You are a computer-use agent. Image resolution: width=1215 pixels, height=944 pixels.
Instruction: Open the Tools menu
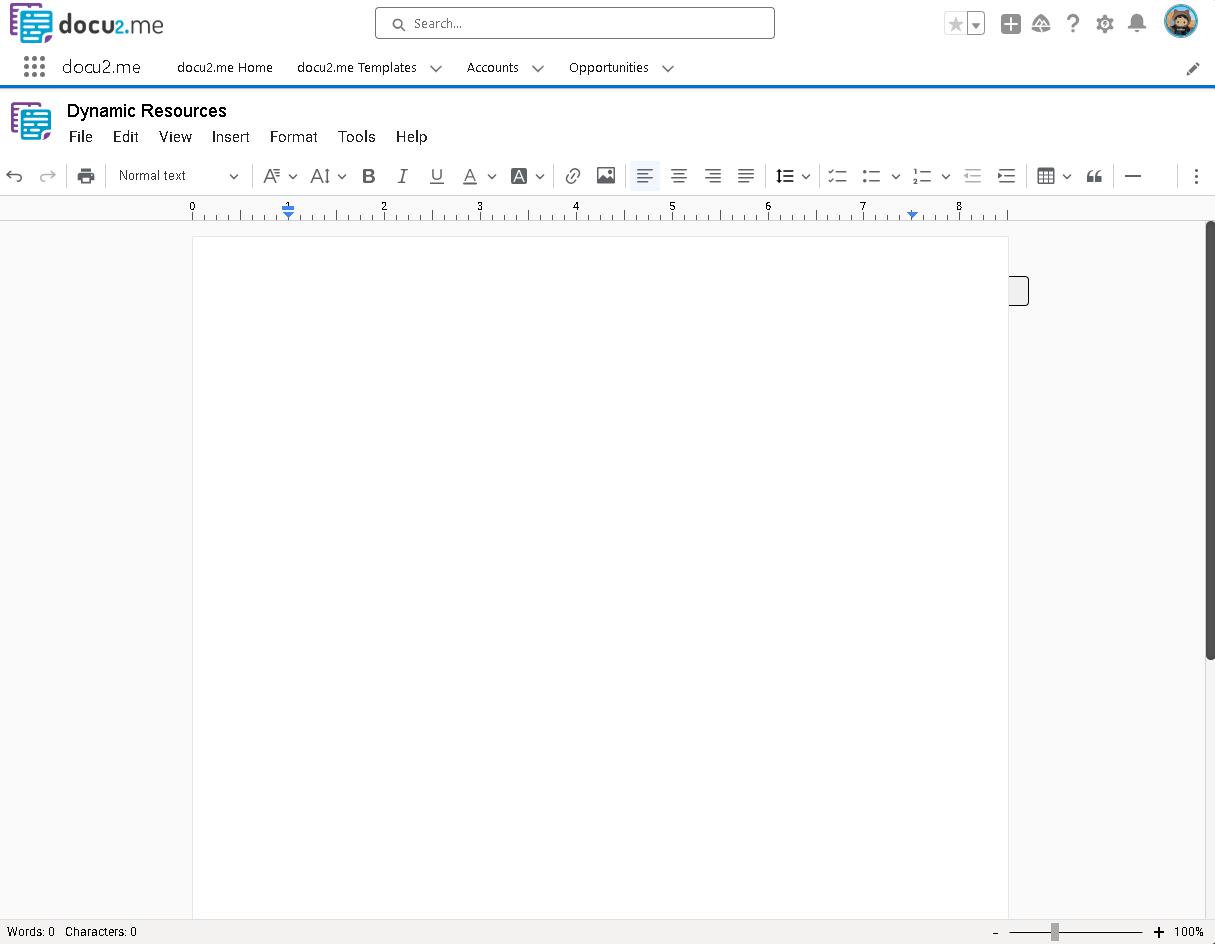[x=357, y=137]
